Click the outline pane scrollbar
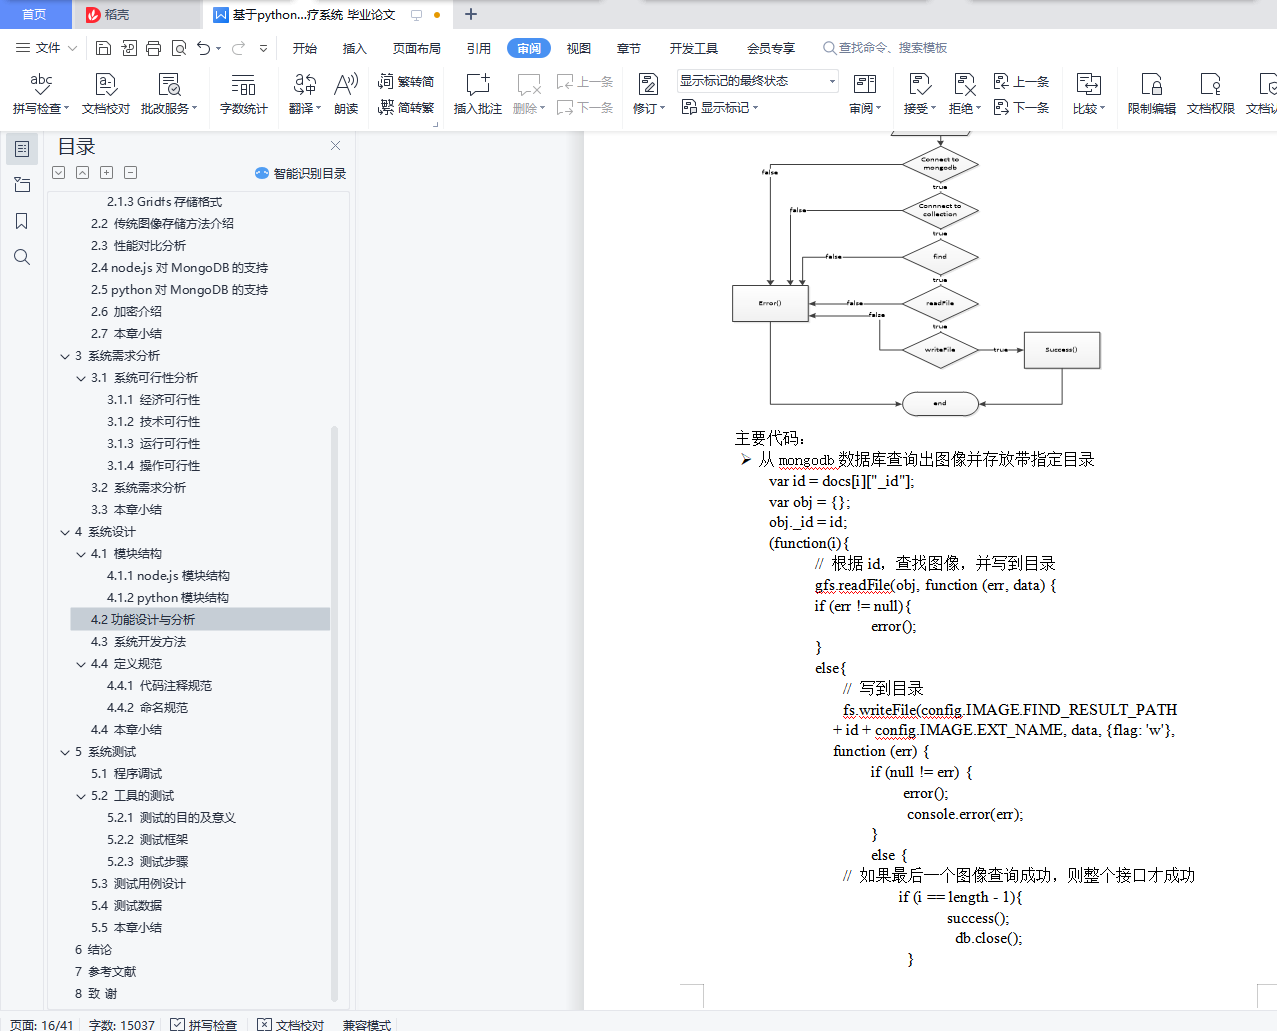The width and height of the screenshot is (1277, 1031). 335,712
